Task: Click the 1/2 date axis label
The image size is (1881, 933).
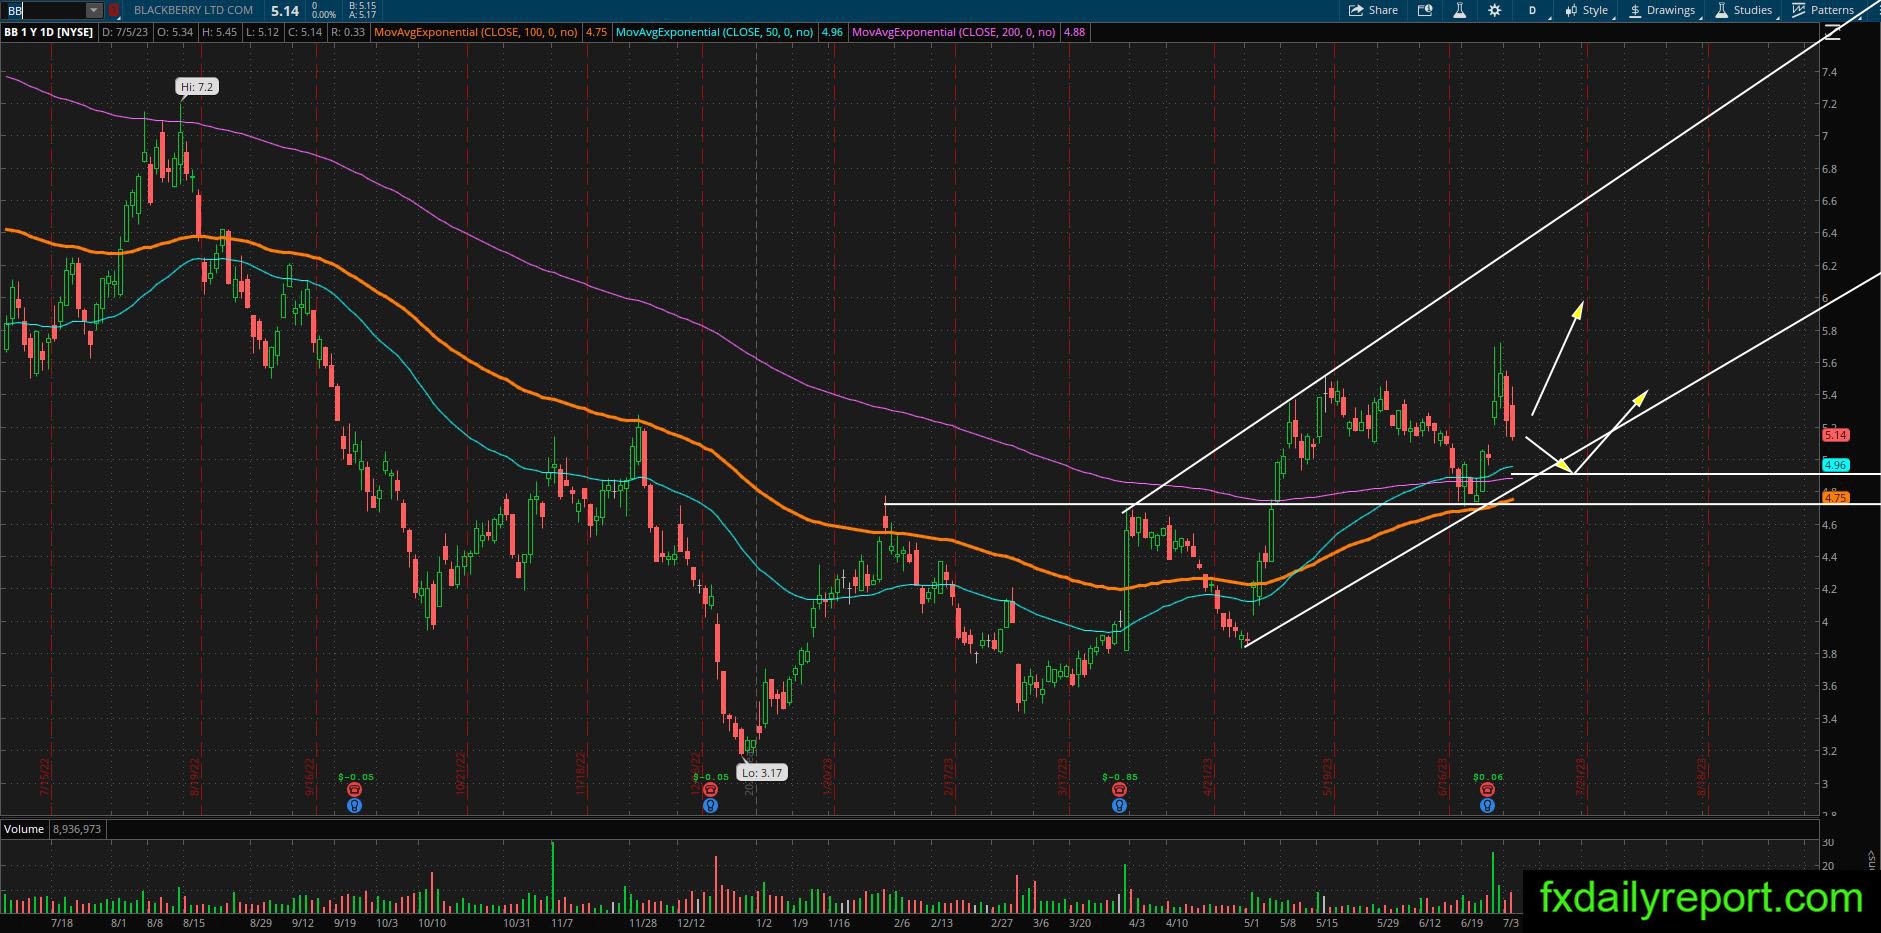Action: (764, 923)
